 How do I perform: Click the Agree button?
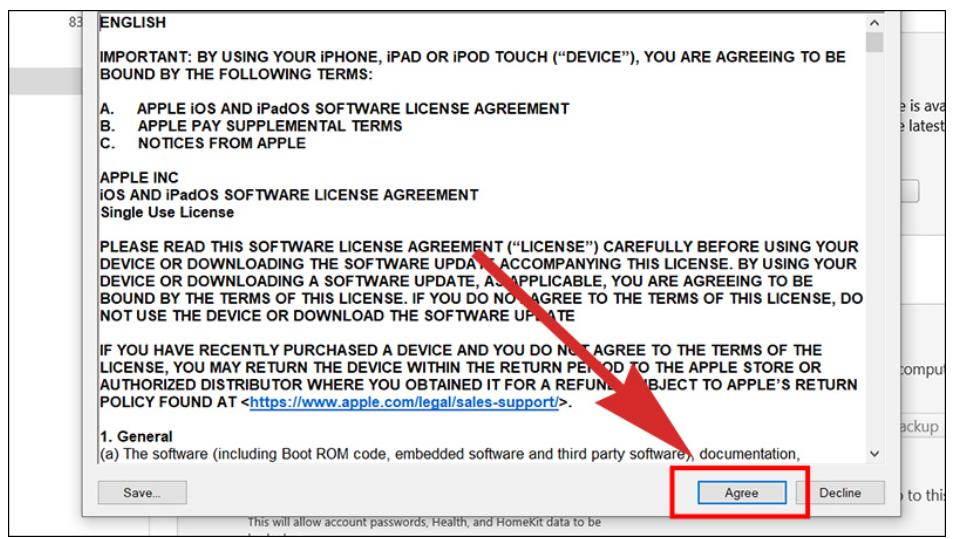tap(741, 493)
